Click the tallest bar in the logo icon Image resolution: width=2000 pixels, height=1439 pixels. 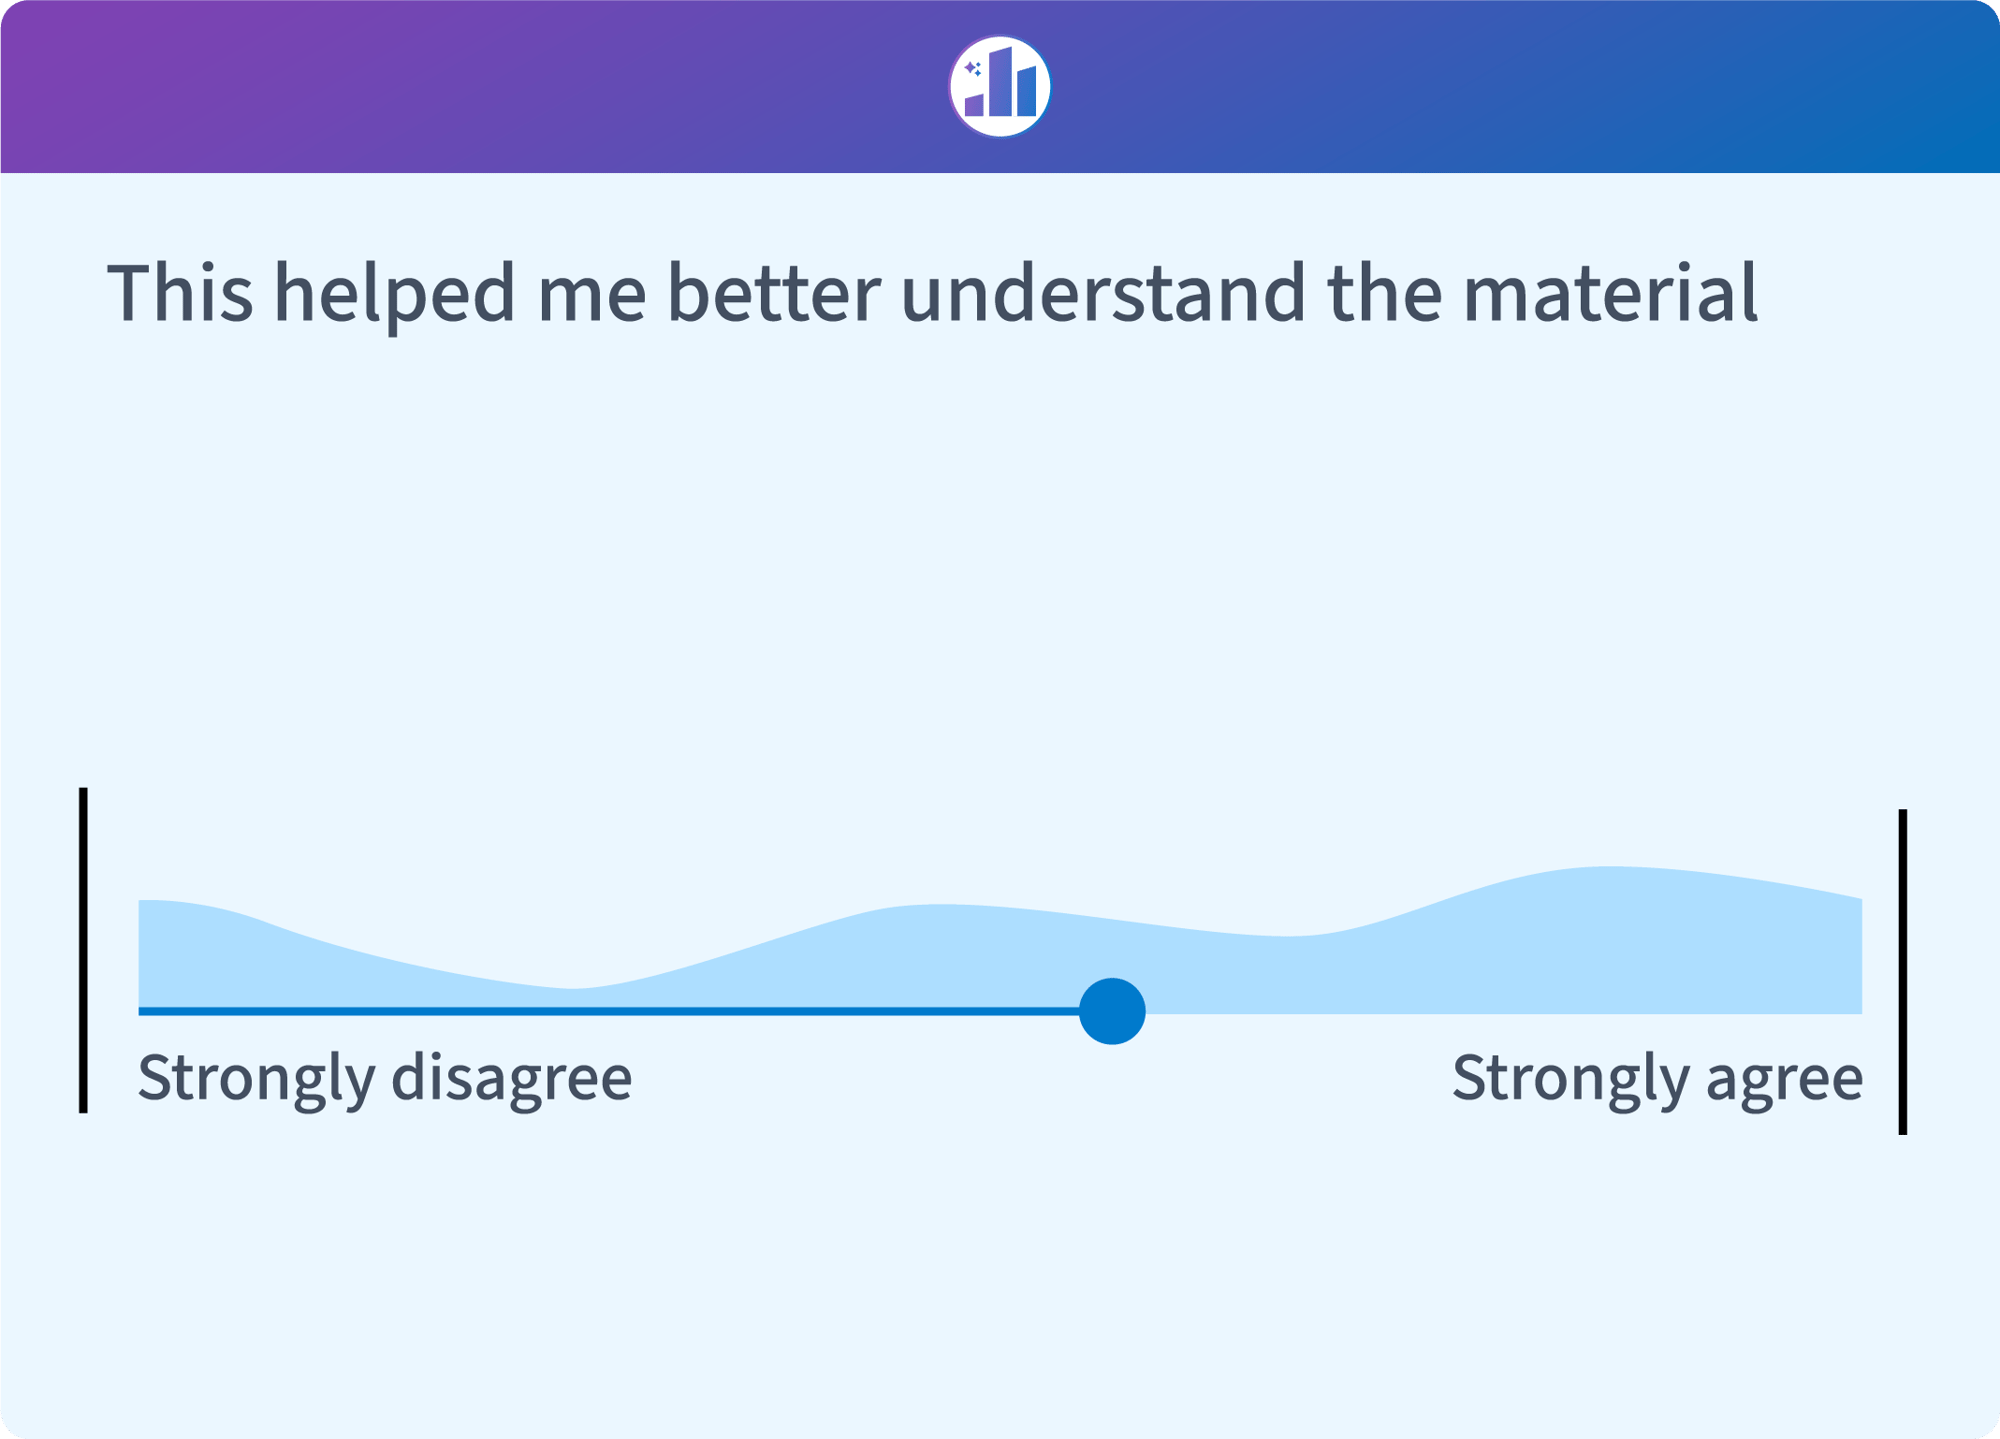[x=1000, y=82]
